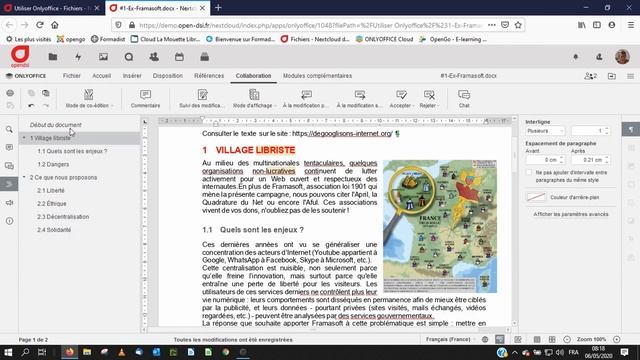The image size is (640, 360).
Task: Open About info icon in left sidebar
Action: point(9,221)
